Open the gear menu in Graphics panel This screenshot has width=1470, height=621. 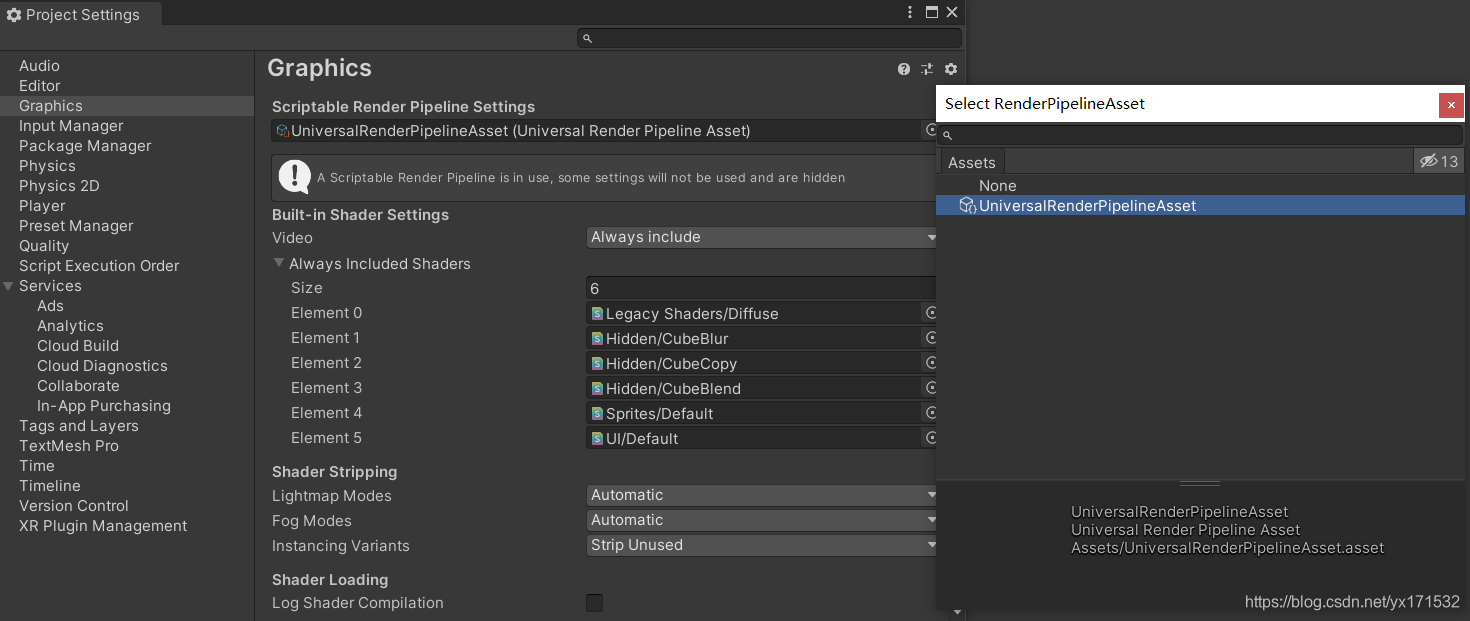point(951,69)
